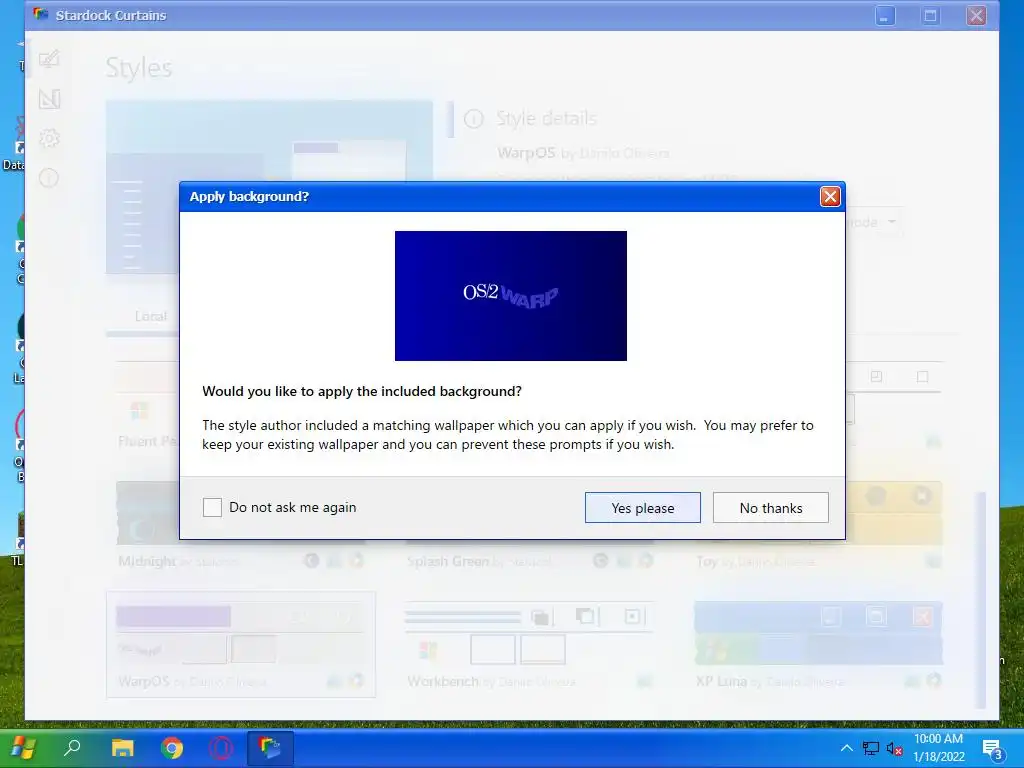Select the Local tab in Curtains
Screen dimensions: 1024x768
[151, 316]
